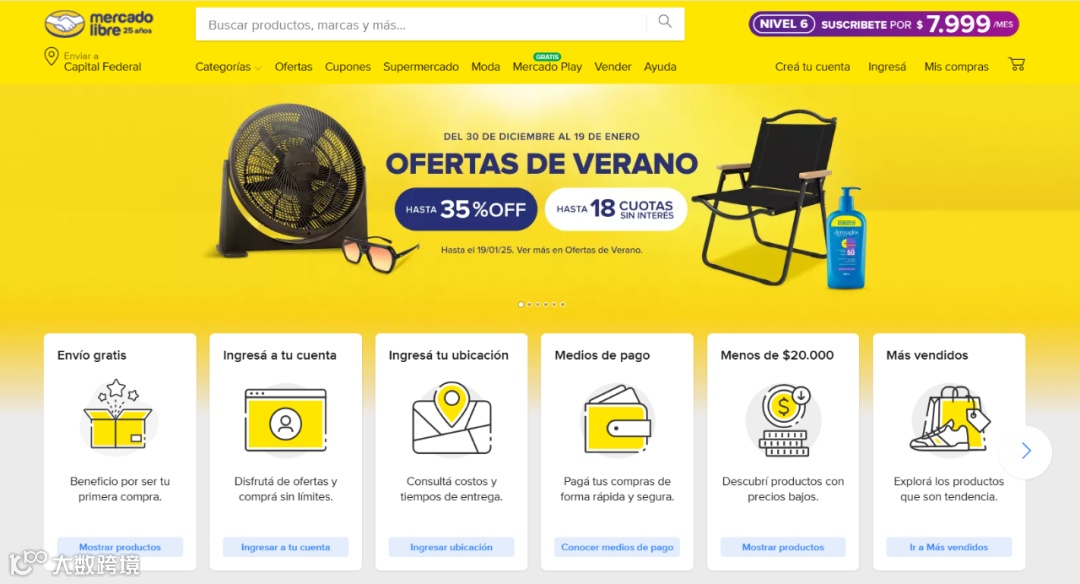Click the Mercado Libre handshake logo
Image resolution: width=1080 pixels, height=584 pixels.
pyautogui.click(x=65, y=24)
